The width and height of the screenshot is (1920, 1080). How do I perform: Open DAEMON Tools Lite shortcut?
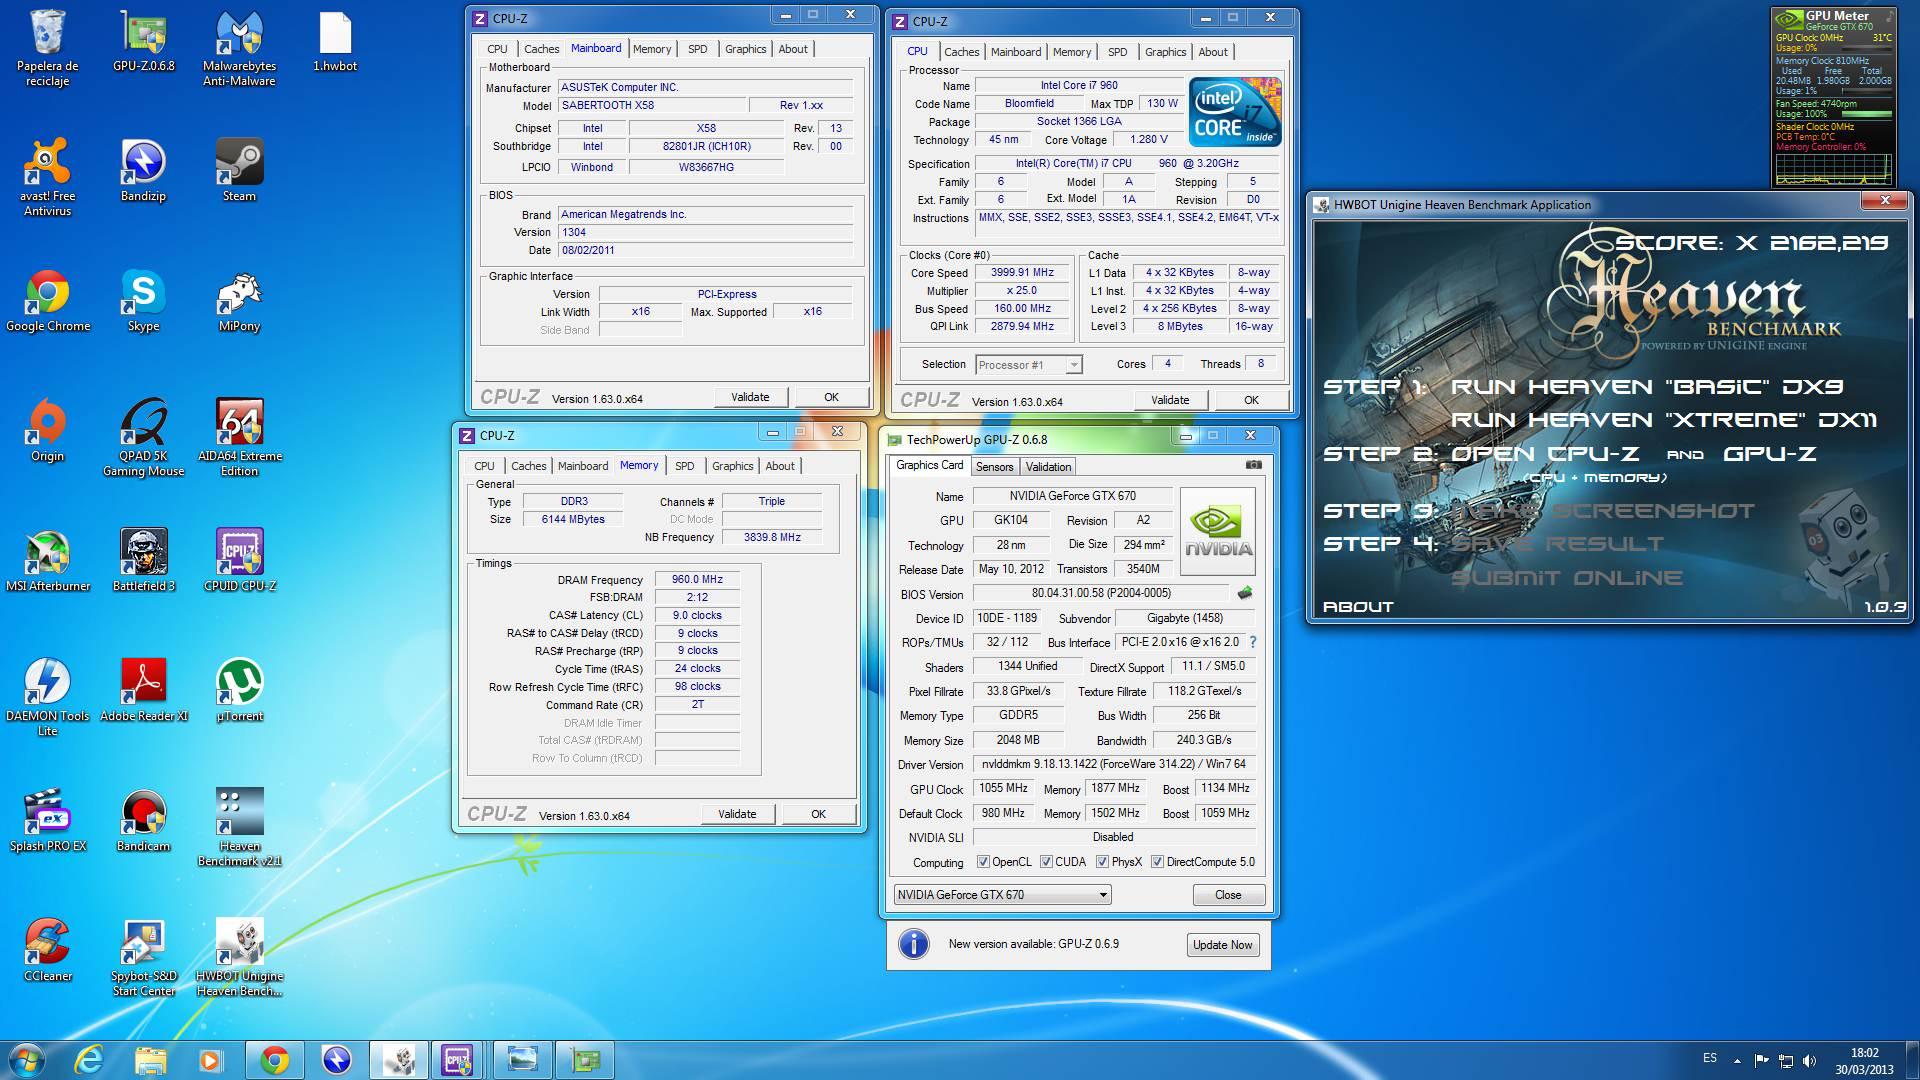tap(47, 697)
